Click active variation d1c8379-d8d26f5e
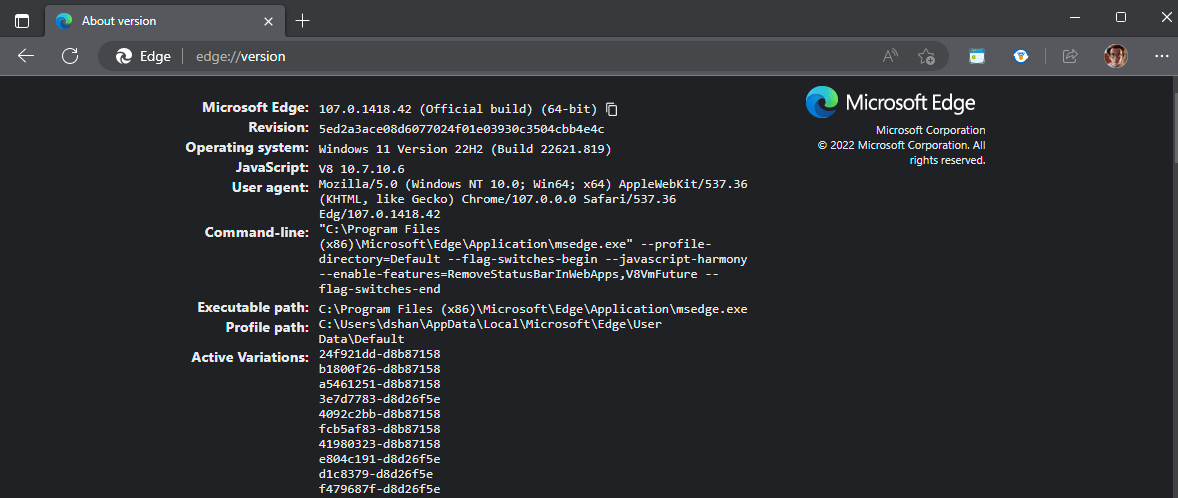Viewport: 1178px width, 498px height. tap(376, 474)
